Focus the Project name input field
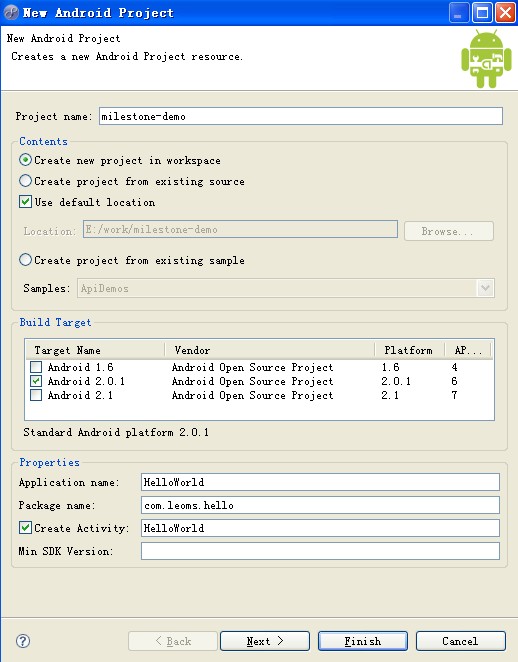This screenshot has height=662, width=518. tap(301, 116)
